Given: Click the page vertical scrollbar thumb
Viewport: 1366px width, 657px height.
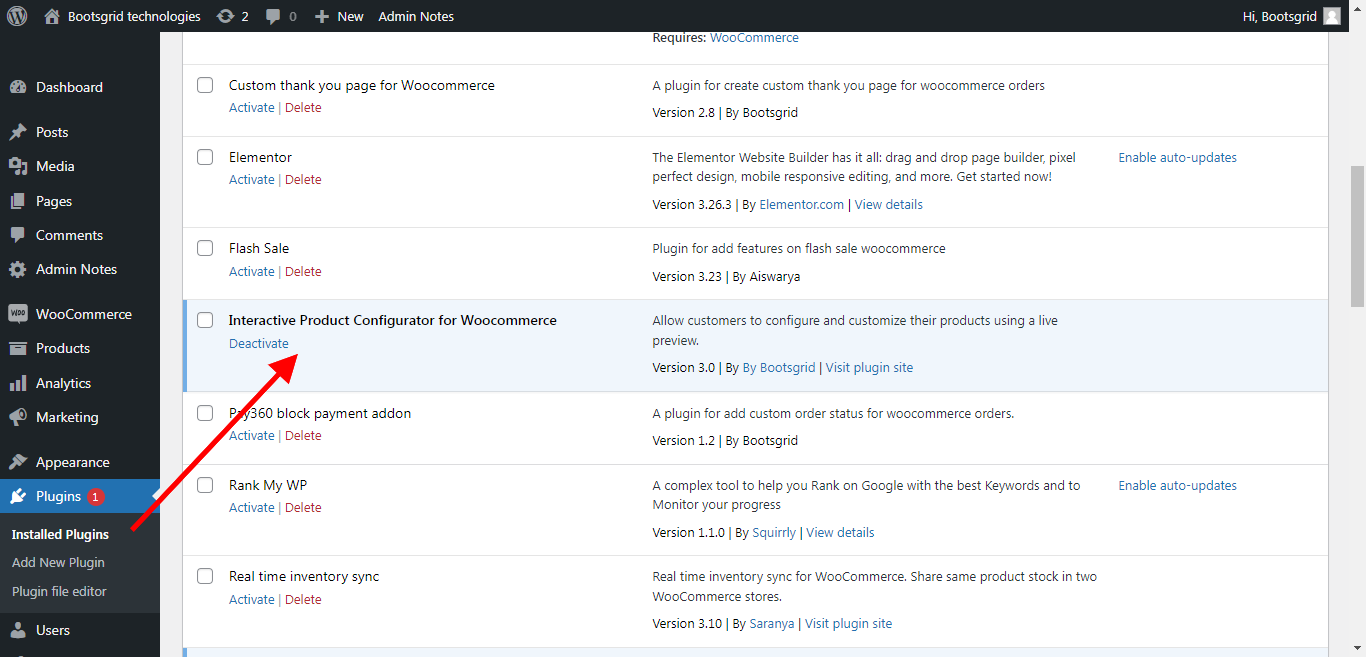Looking at the screenshot, I should 1357,237.
